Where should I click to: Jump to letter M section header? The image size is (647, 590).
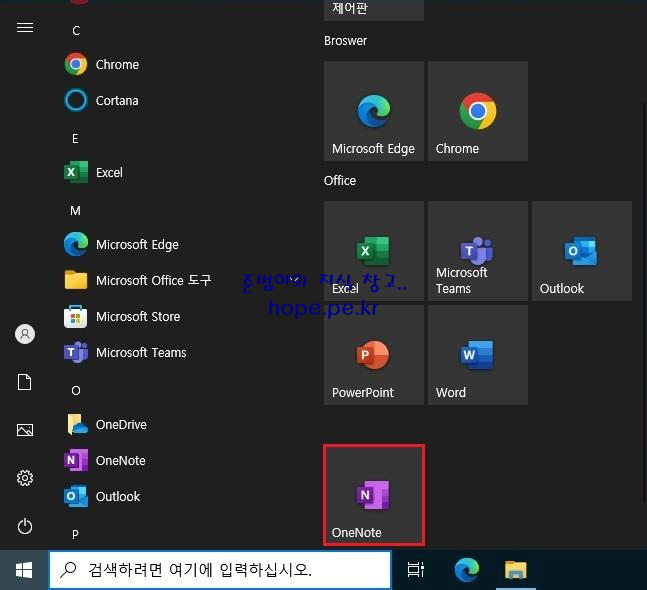[75, 211]
